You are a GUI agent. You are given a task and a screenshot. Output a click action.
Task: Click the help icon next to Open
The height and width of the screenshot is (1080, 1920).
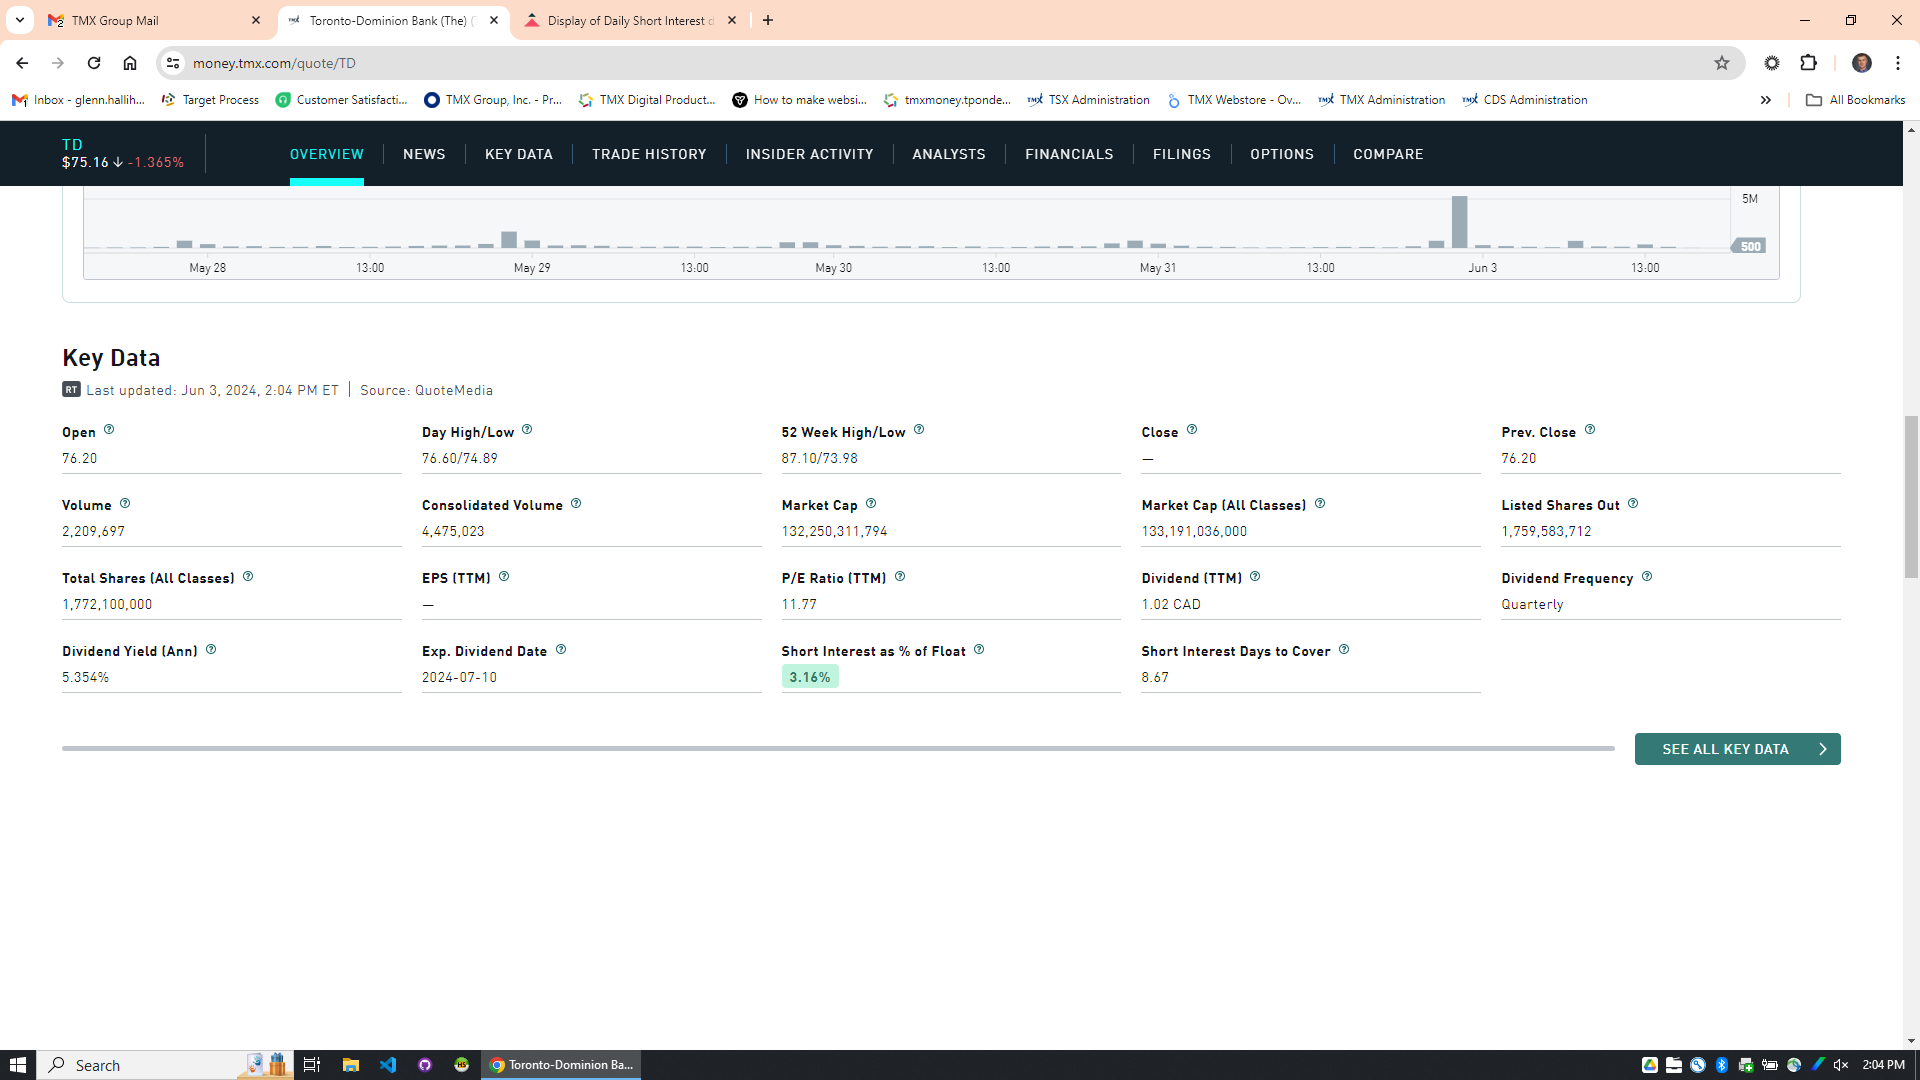click(x=109, y=430)
